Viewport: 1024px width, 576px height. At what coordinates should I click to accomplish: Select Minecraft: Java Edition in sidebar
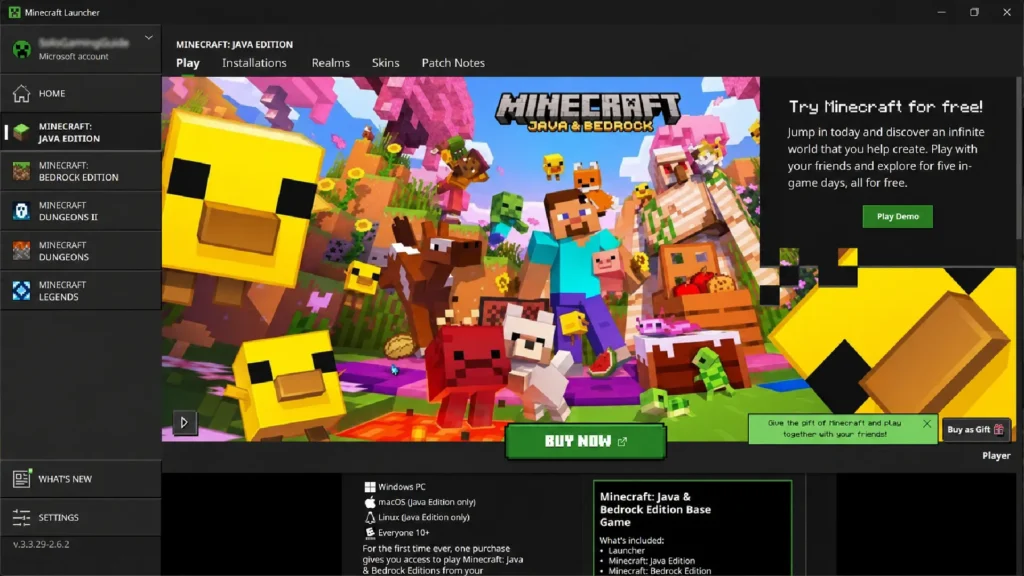tap(80, 133)
